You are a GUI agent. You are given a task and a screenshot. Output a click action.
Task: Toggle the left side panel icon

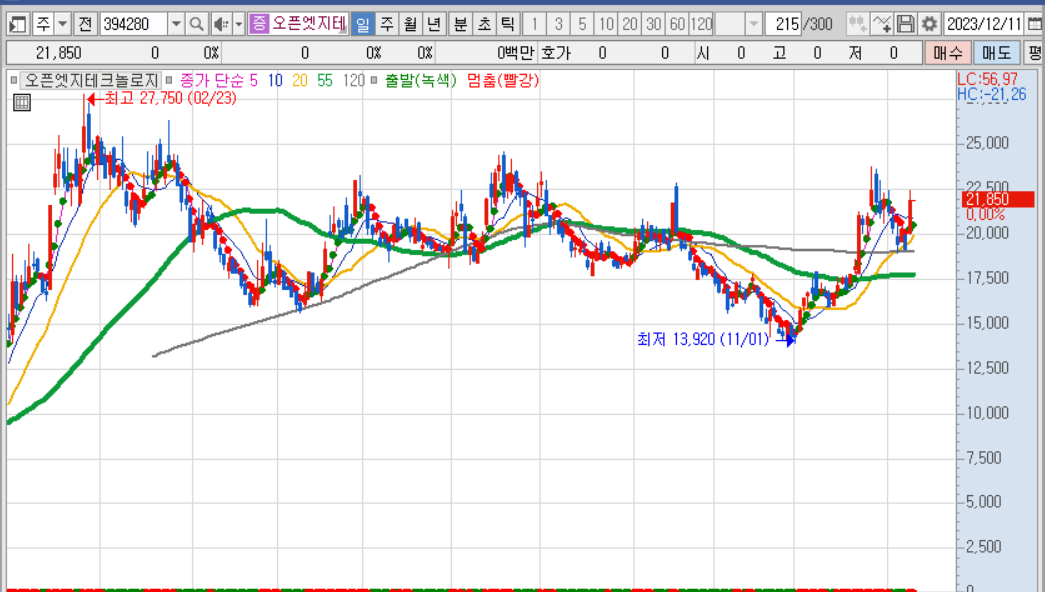(x=17, y=25)
